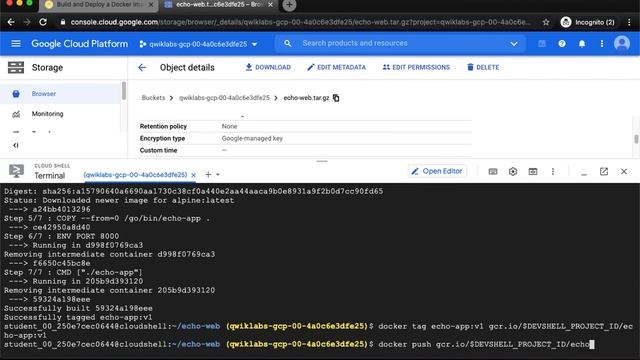Close the Cloud Shell session tab
The height and width of the screenshot is (360, 640).
[193, 175]
